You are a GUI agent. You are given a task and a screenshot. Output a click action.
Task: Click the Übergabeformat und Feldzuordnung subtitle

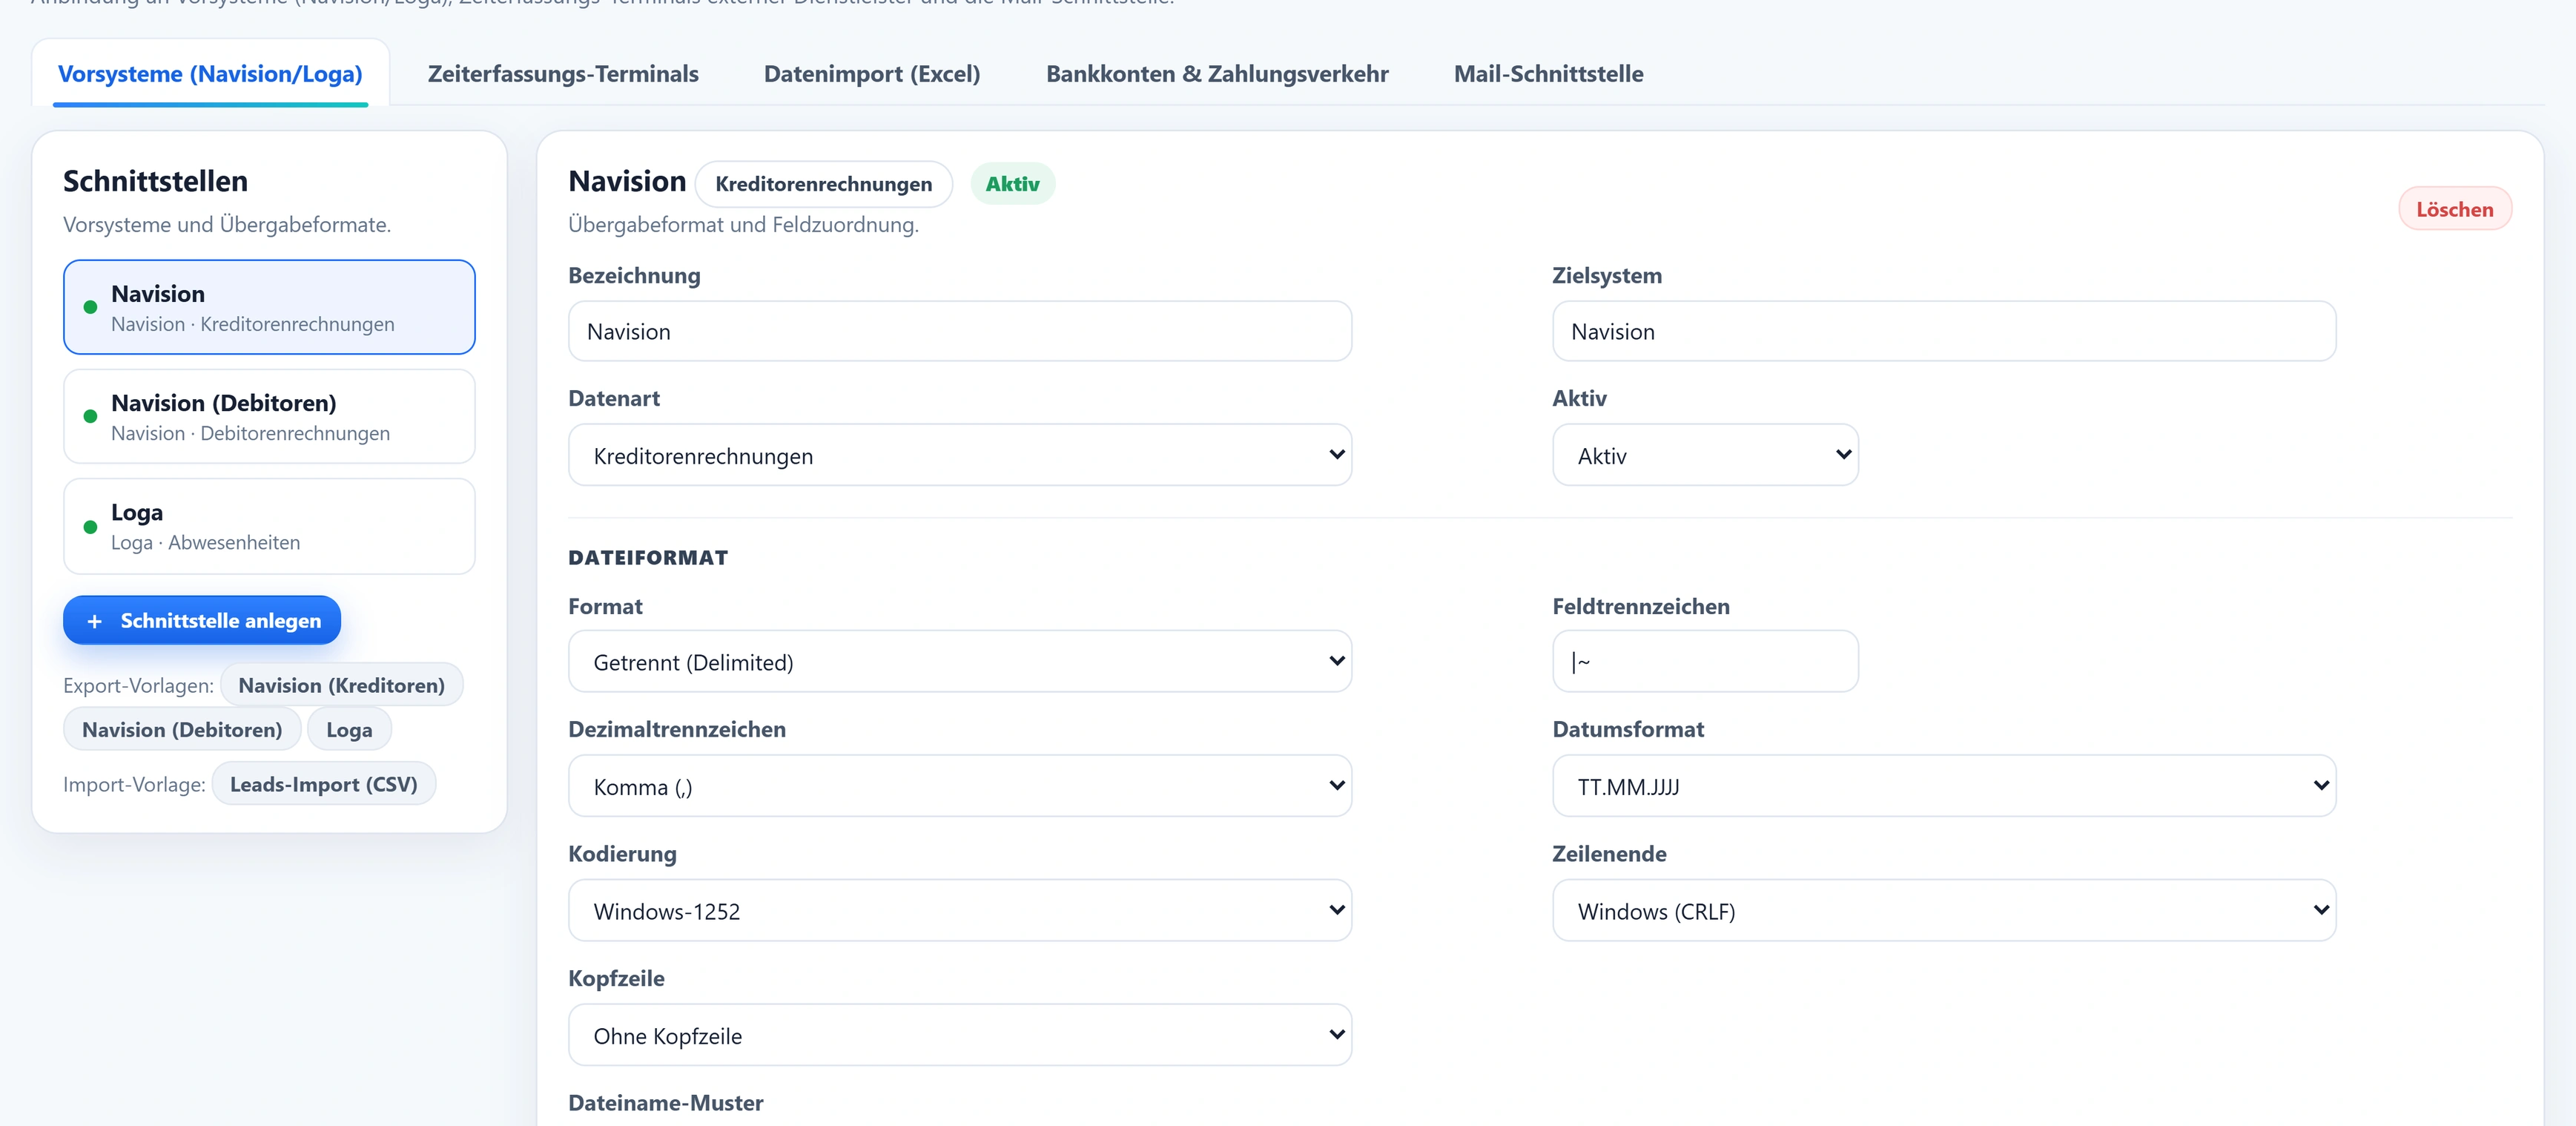click(743, 224)
